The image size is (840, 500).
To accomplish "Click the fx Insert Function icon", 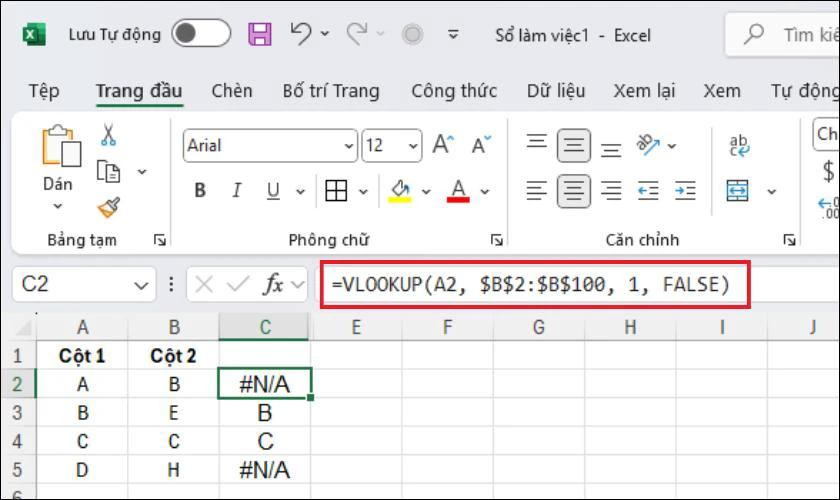I will coord(273,284).
